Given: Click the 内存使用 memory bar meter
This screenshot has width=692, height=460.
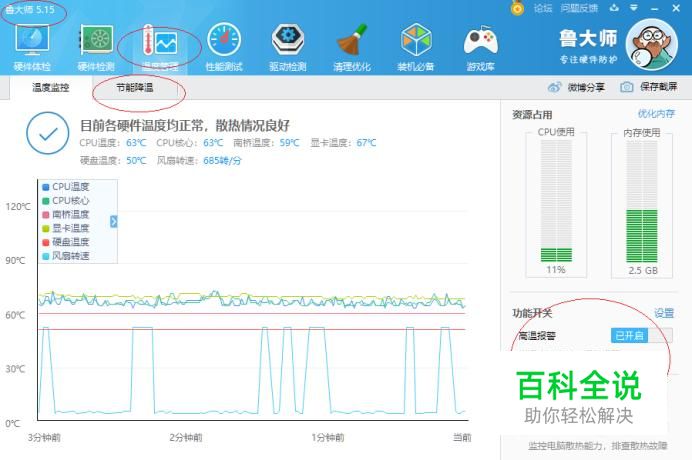Looking at the screenshot, I should click(642, 202).
